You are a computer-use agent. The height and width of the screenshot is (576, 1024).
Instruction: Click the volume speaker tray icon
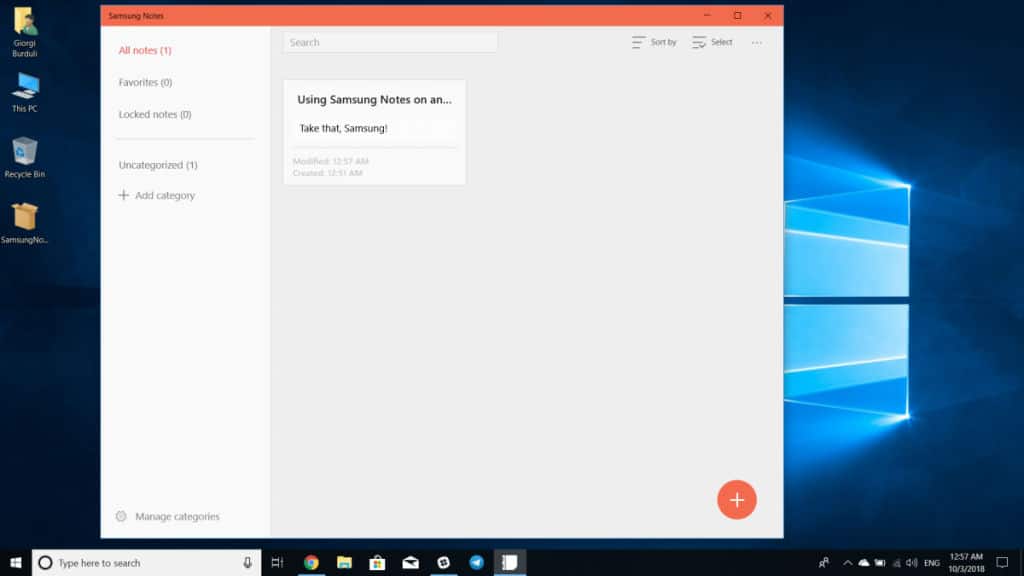(x=912, y=563)
